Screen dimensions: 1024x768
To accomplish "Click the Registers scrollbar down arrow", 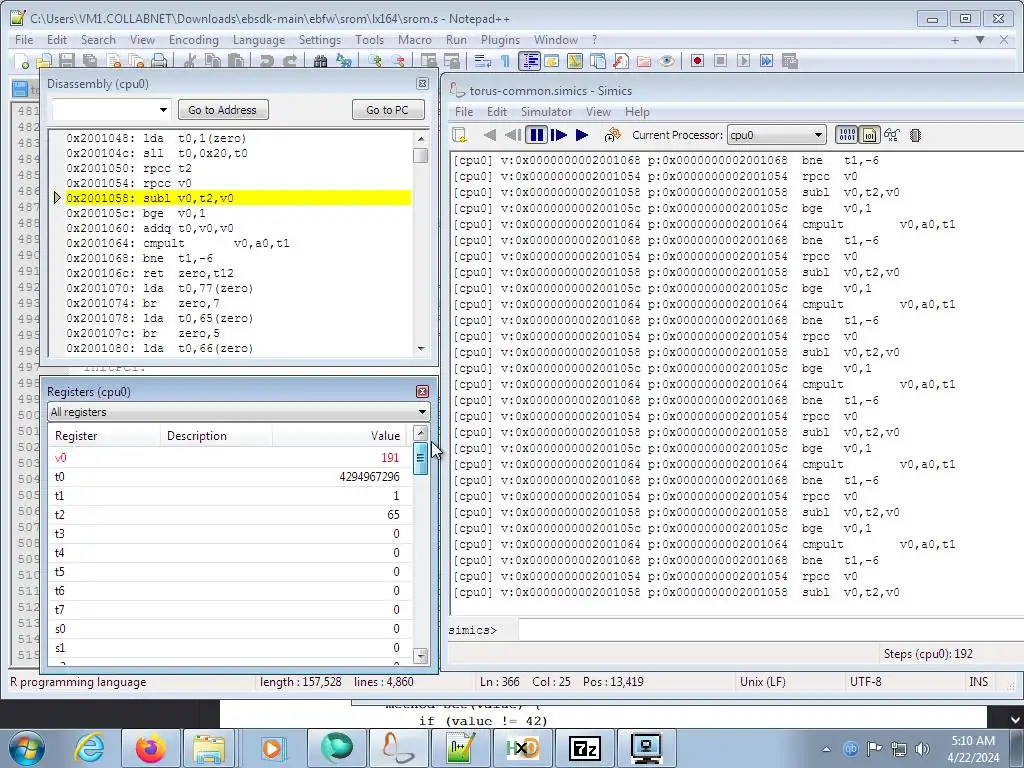I will point(421,656).
